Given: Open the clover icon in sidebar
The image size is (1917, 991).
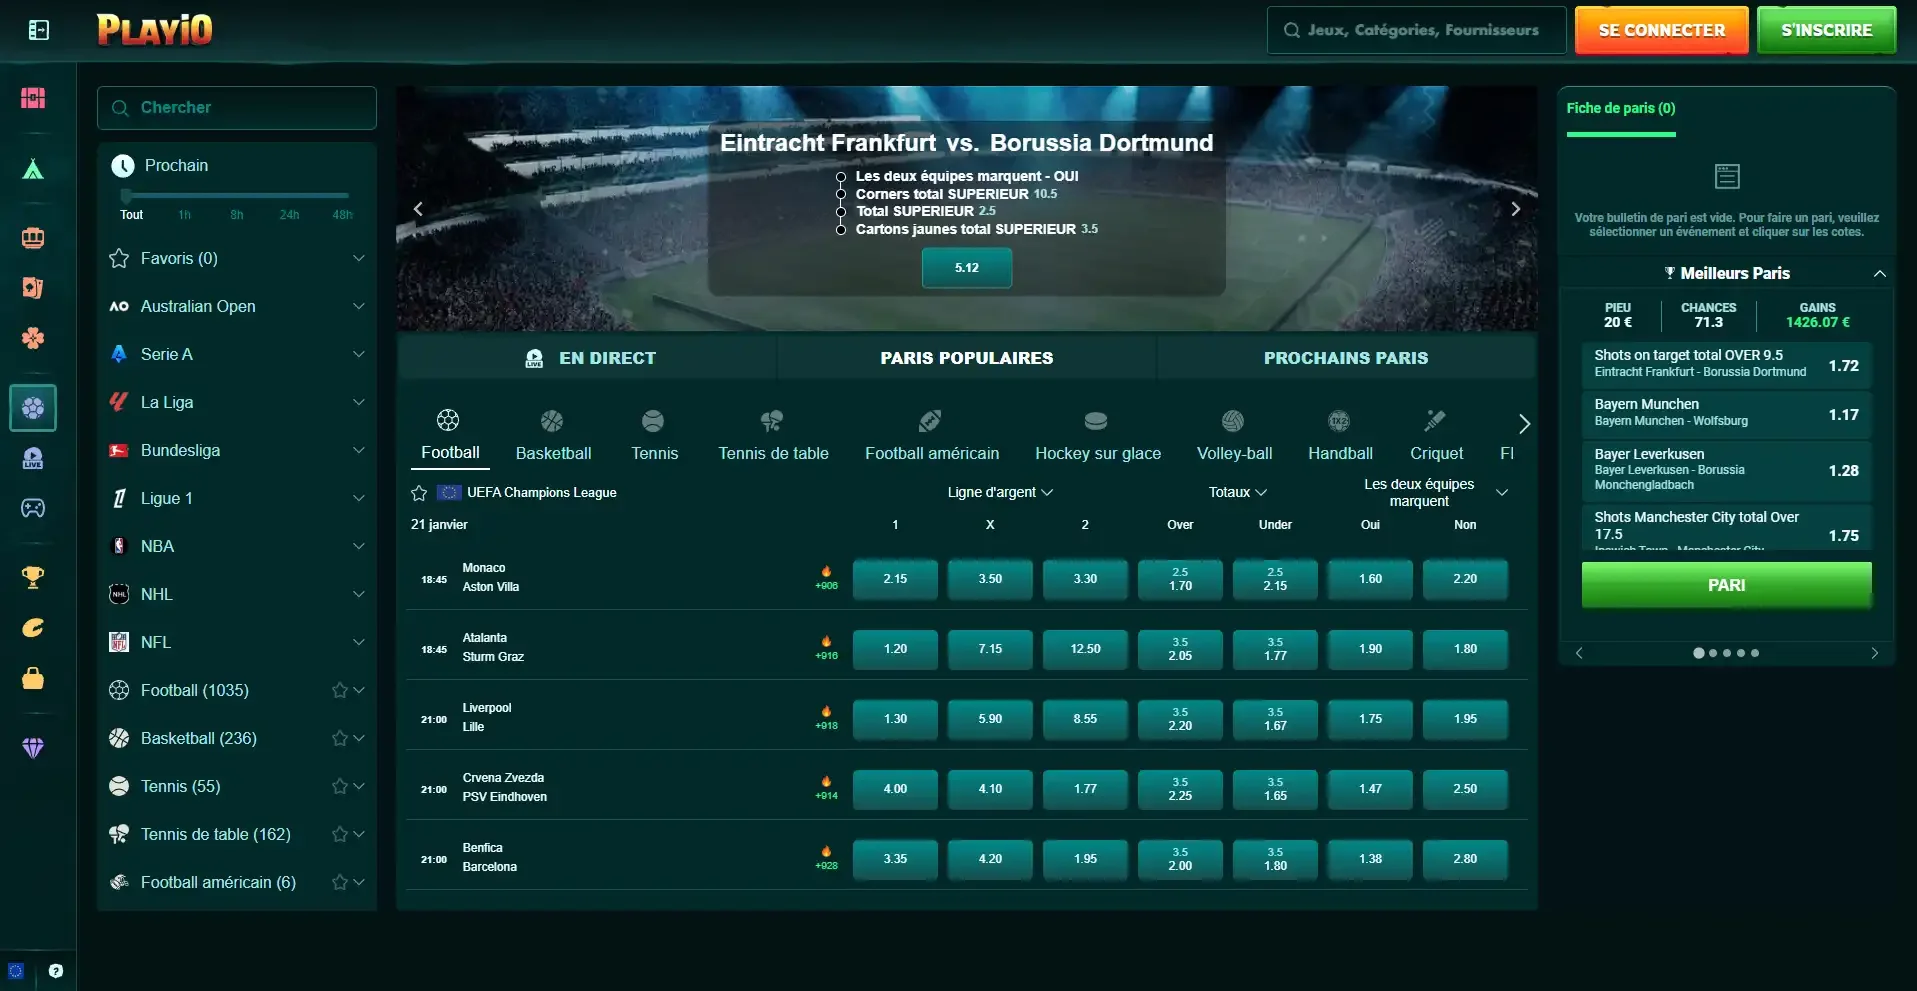Looking at the screenshot, I should point(33,338).
